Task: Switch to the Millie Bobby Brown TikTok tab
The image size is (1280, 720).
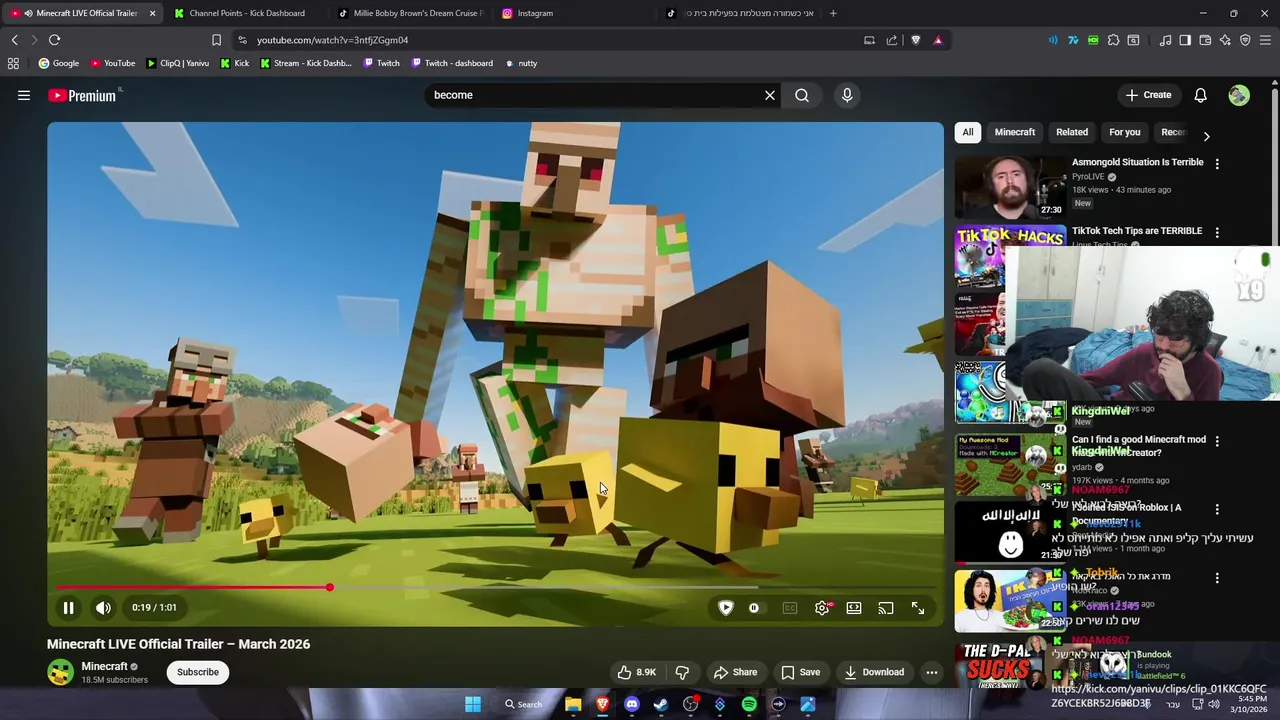Action: [x=410, y=13]
